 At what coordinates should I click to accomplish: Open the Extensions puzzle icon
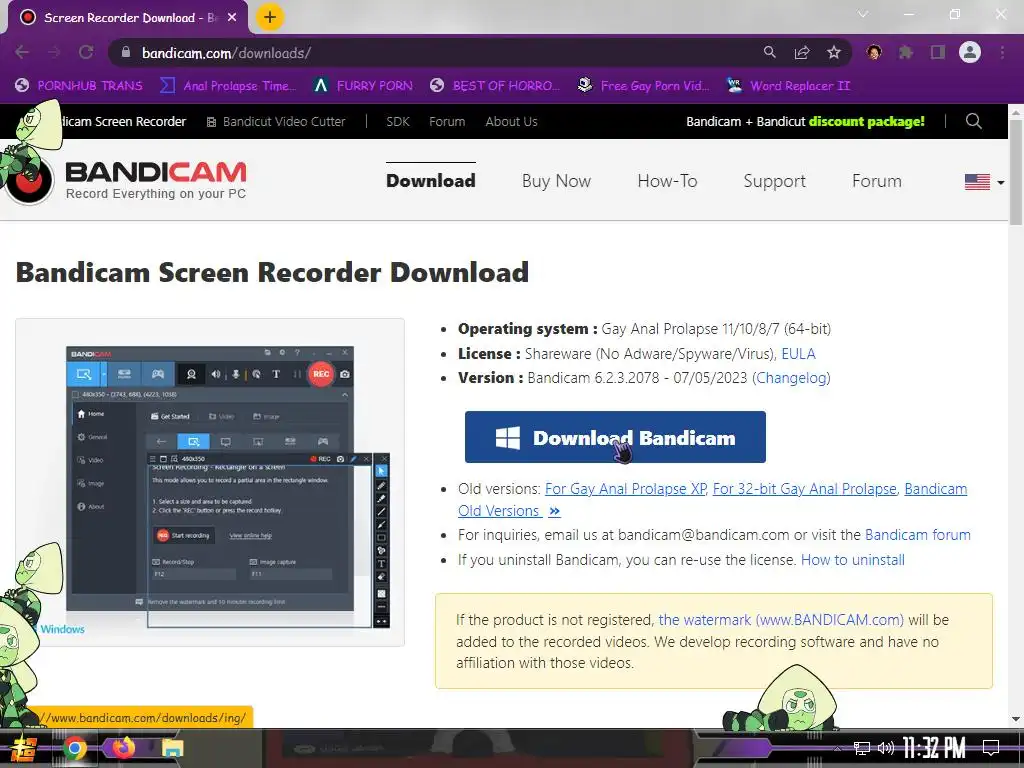(906, 52)
